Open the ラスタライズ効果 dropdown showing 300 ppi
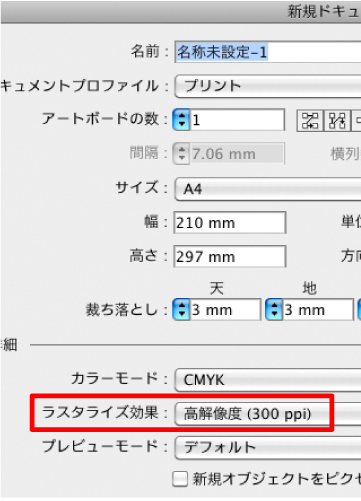This screenshot has width=361, height=501. [268, 414]
